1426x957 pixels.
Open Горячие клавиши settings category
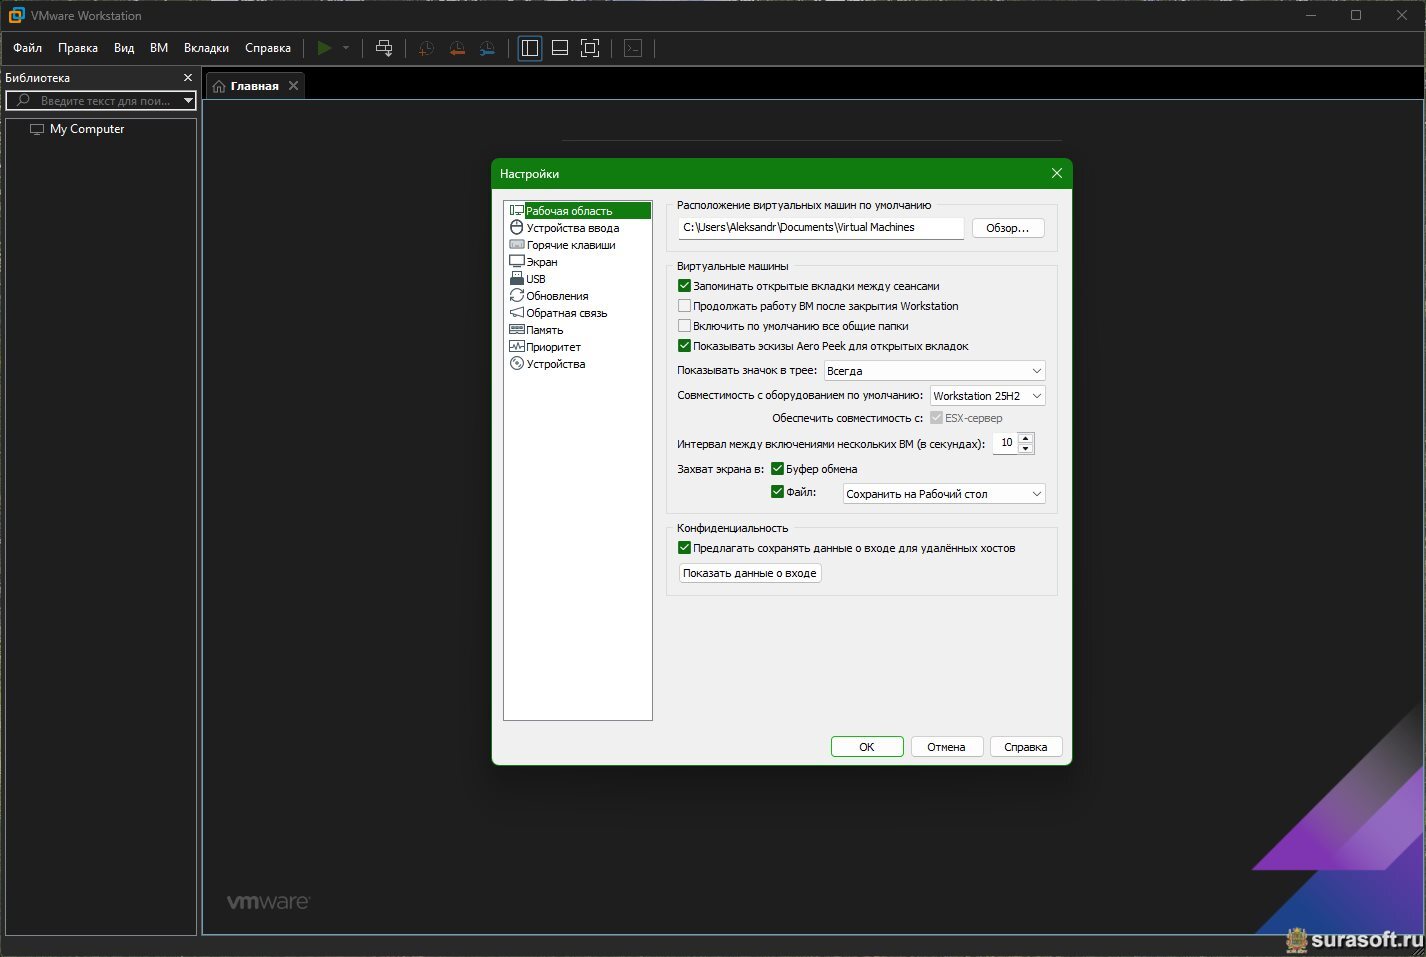tap(570, 245)
